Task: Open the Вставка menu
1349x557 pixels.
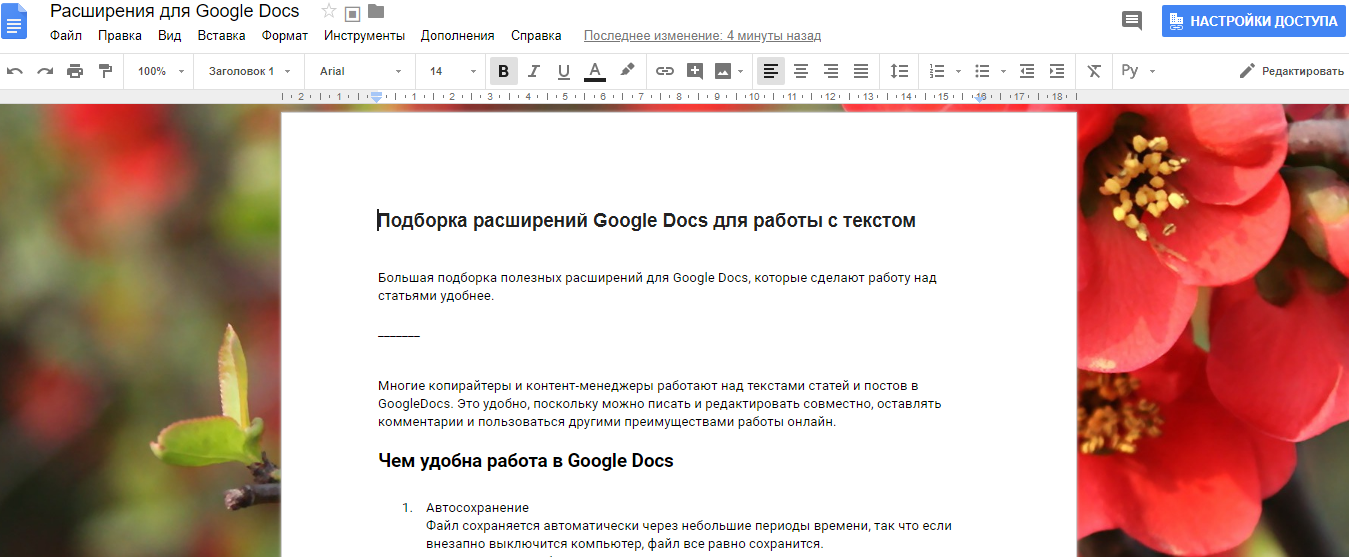Action: (221, 35)
